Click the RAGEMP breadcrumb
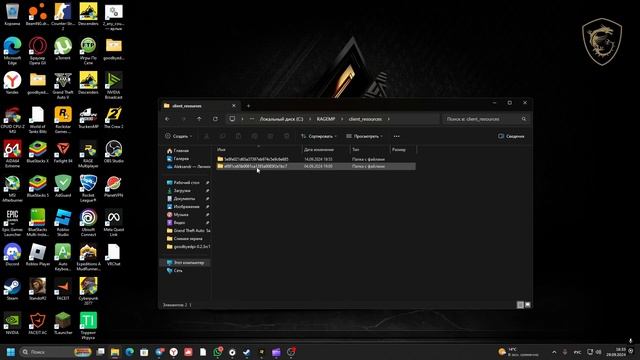Viewport: 640px width, 360px height. click(326, 119)
